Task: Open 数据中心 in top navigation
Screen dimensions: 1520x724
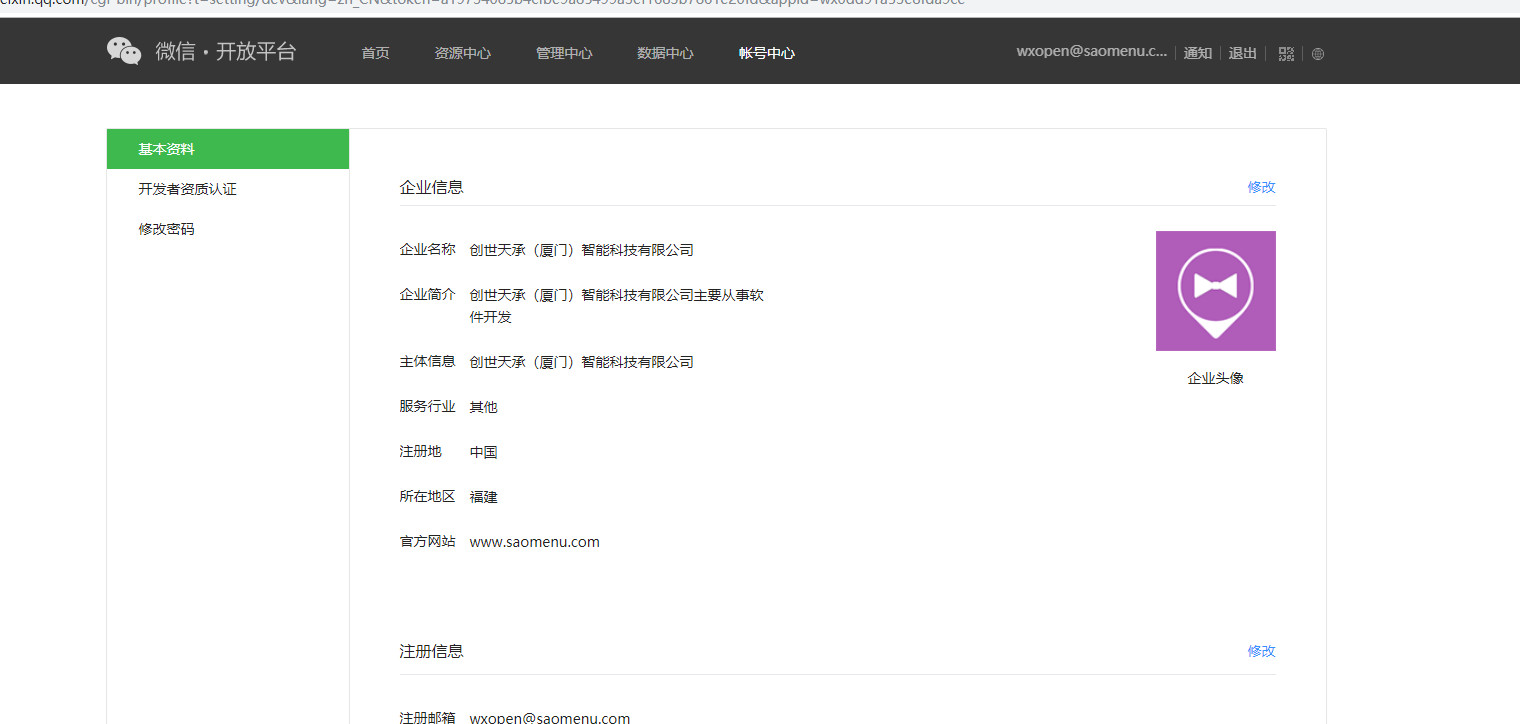Action: tap(665, 53)
